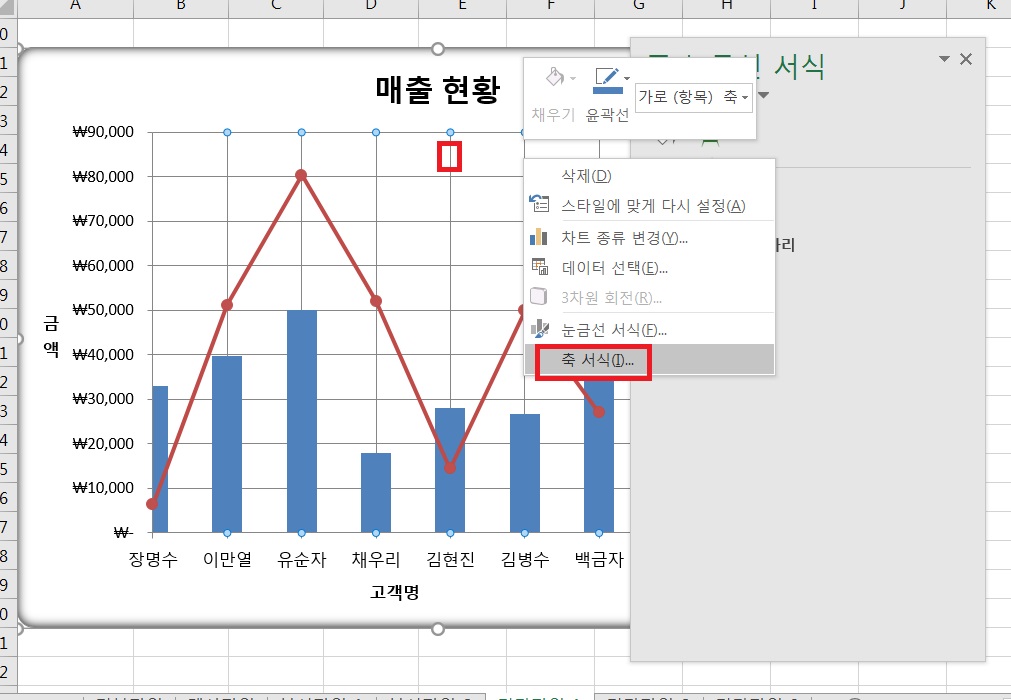Open task pane options arrow beside close
1011x700 pixels.
tap(944, 60)
